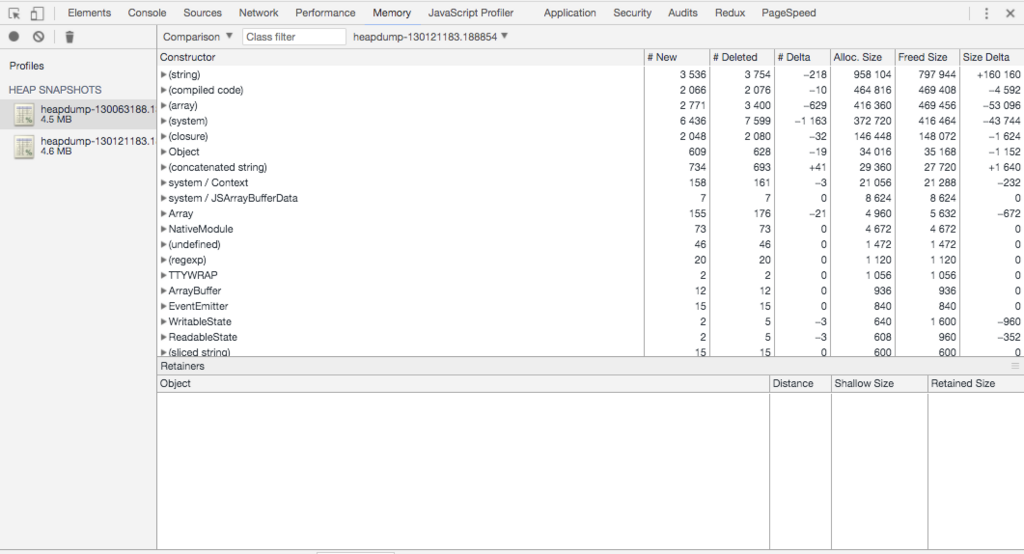Expand the (system) constructor row
The width and height of the screenshot is (1024, 554).
click(163, 121)
